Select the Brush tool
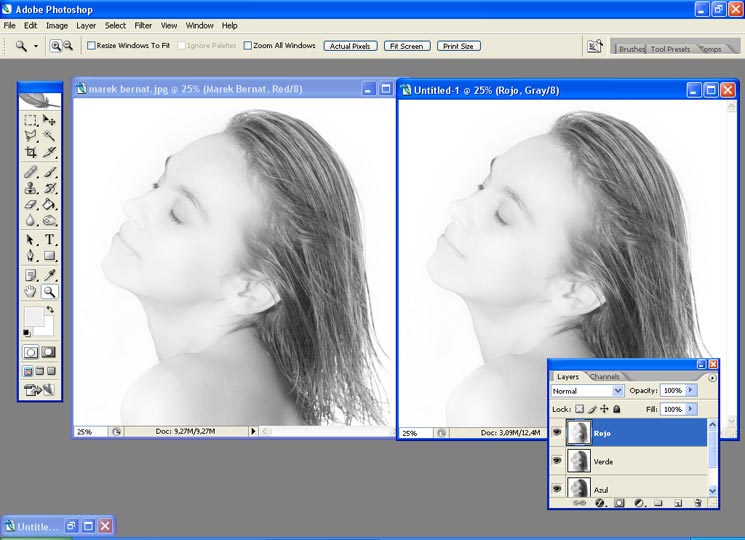Screen dimensions: 745x540 (x=49, y=171)
